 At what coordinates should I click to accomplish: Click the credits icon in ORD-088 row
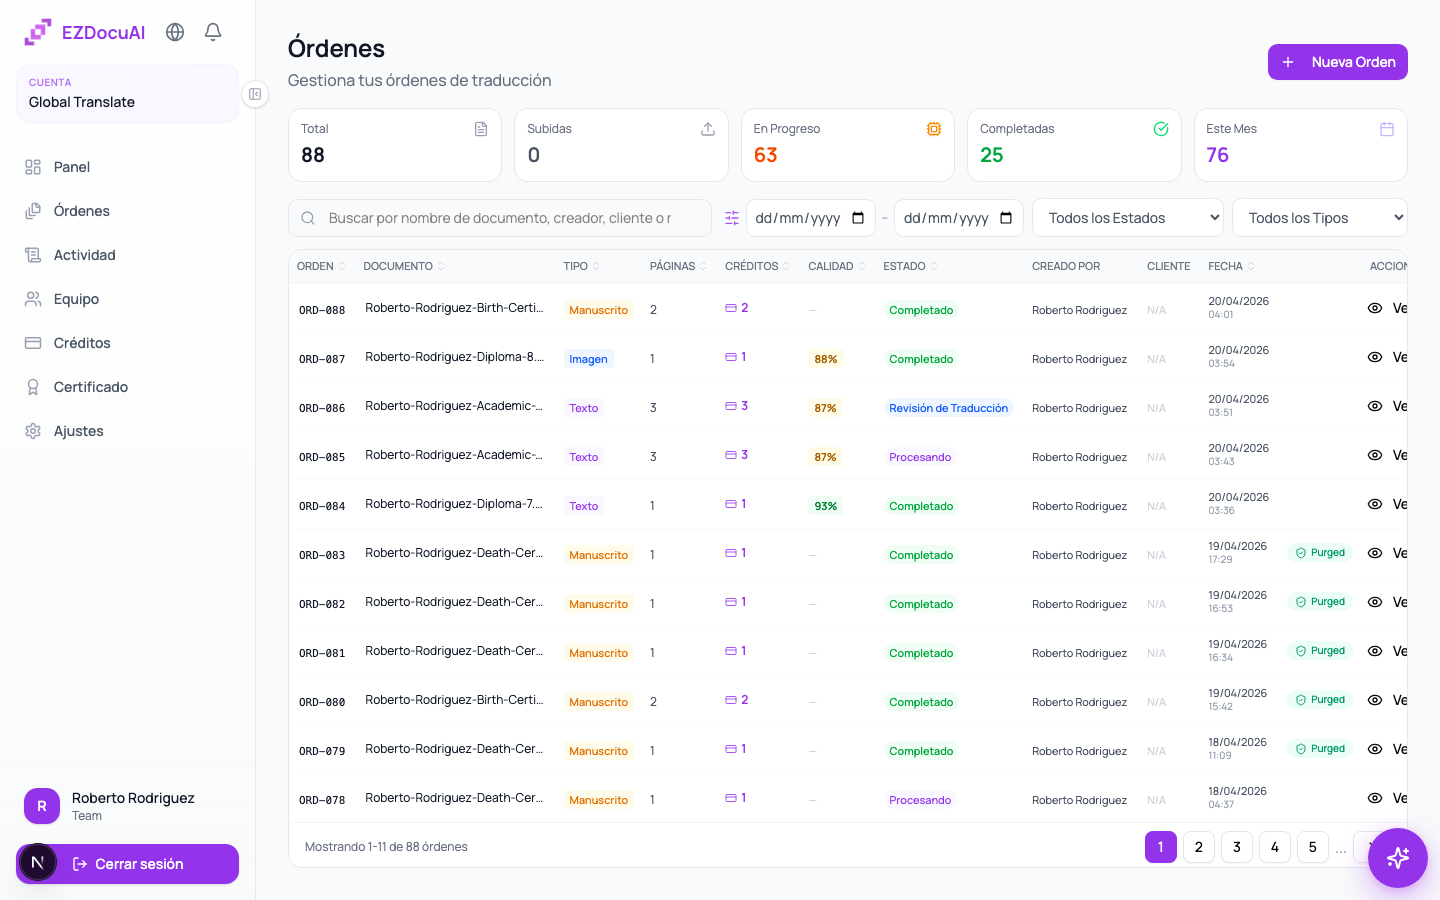point(730,308)
